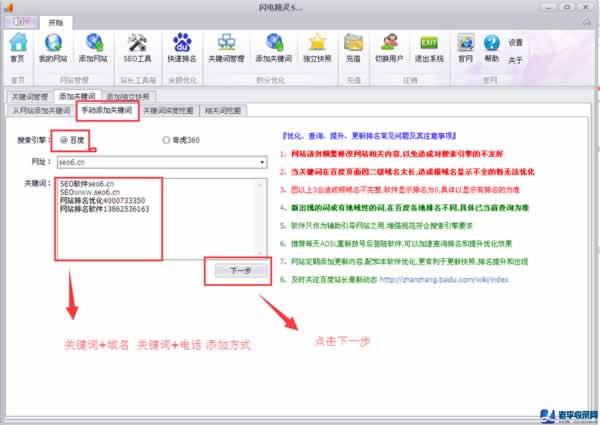Click inside the 关键词 text area
This screenshot has width=600, height=425.
pyautogui.click(x=161, y=219)
